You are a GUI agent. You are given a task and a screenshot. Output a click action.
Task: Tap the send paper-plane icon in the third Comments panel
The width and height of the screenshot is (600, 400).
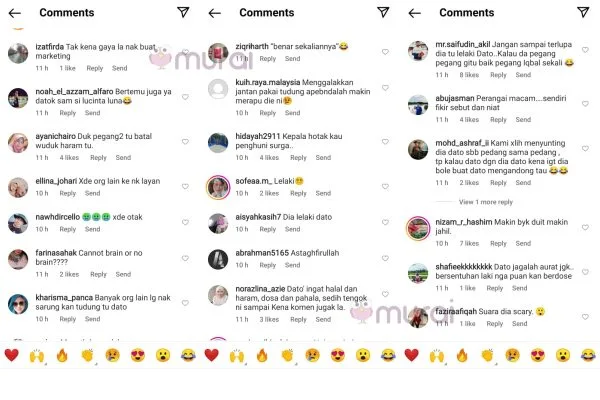pos(583,12)
